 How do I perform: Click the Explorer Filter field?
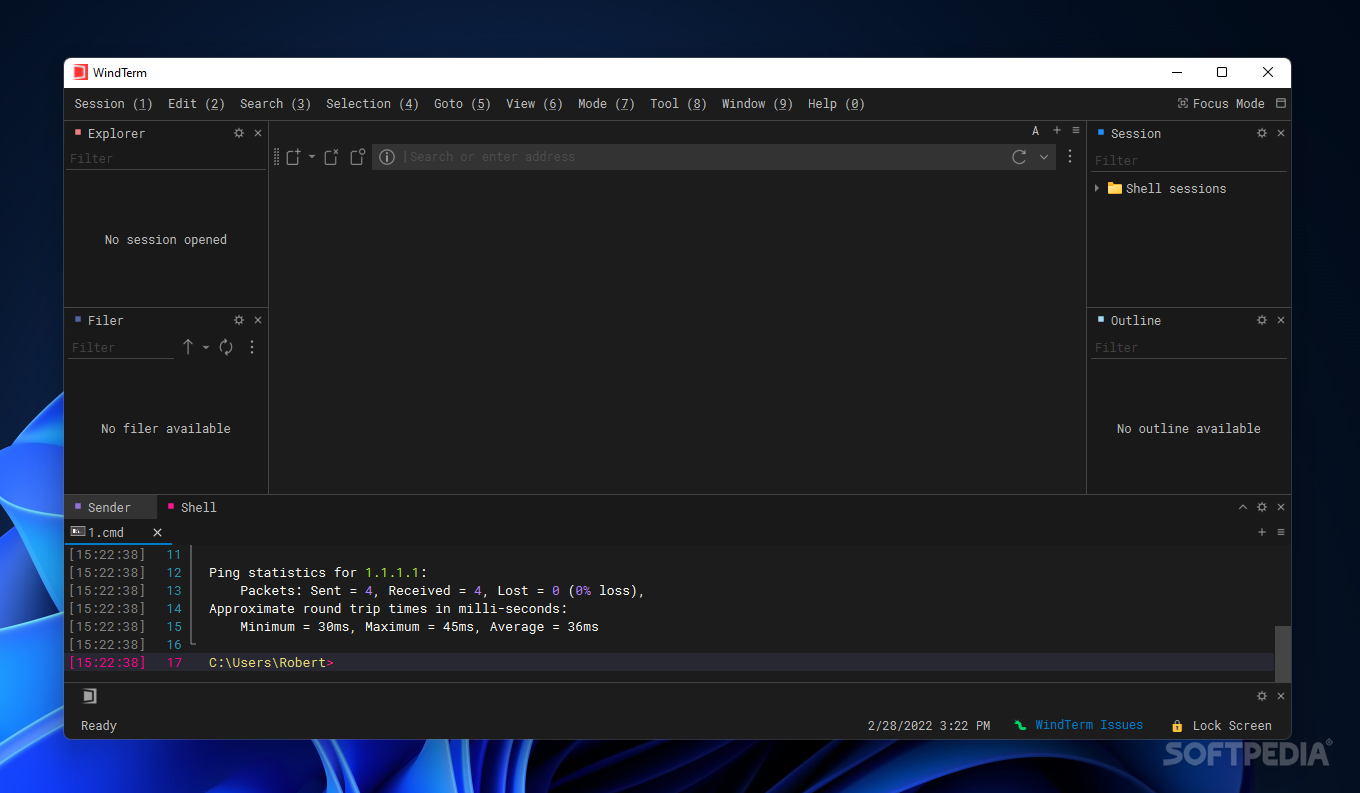click(x=166, y=159)
